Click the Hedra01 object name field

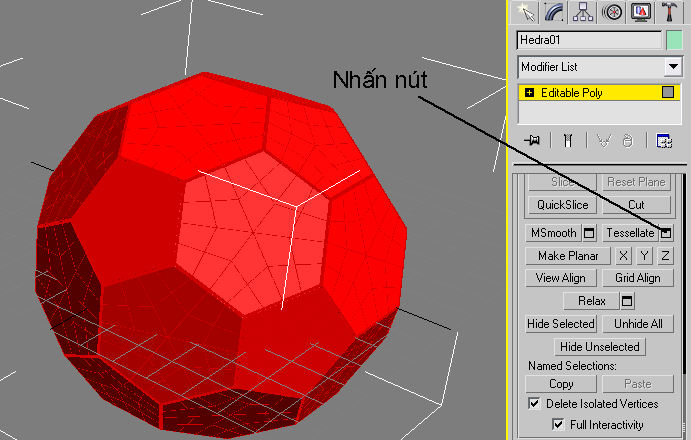[x=589, y=40]
